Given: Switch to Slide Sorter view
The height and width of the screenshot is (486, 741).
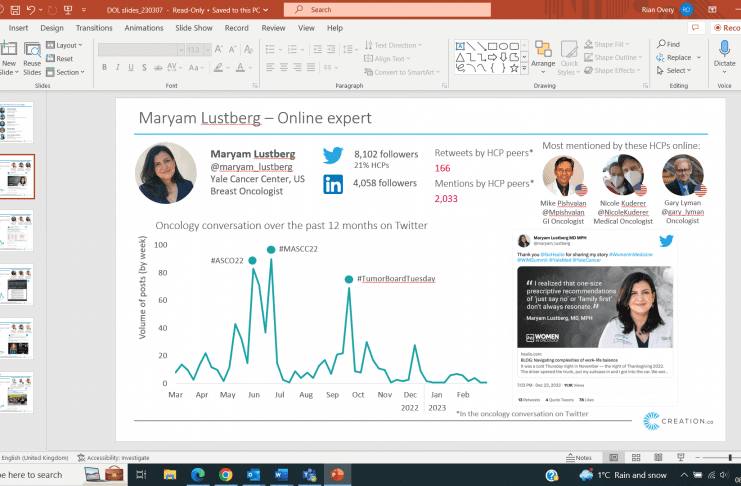Looking at the screenshot, I should tap(636, 457).
